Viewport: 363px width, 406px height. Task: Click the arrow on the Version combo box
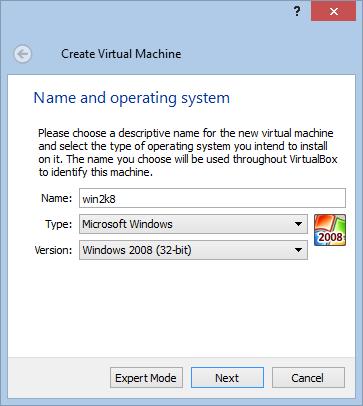pos(298,250)
